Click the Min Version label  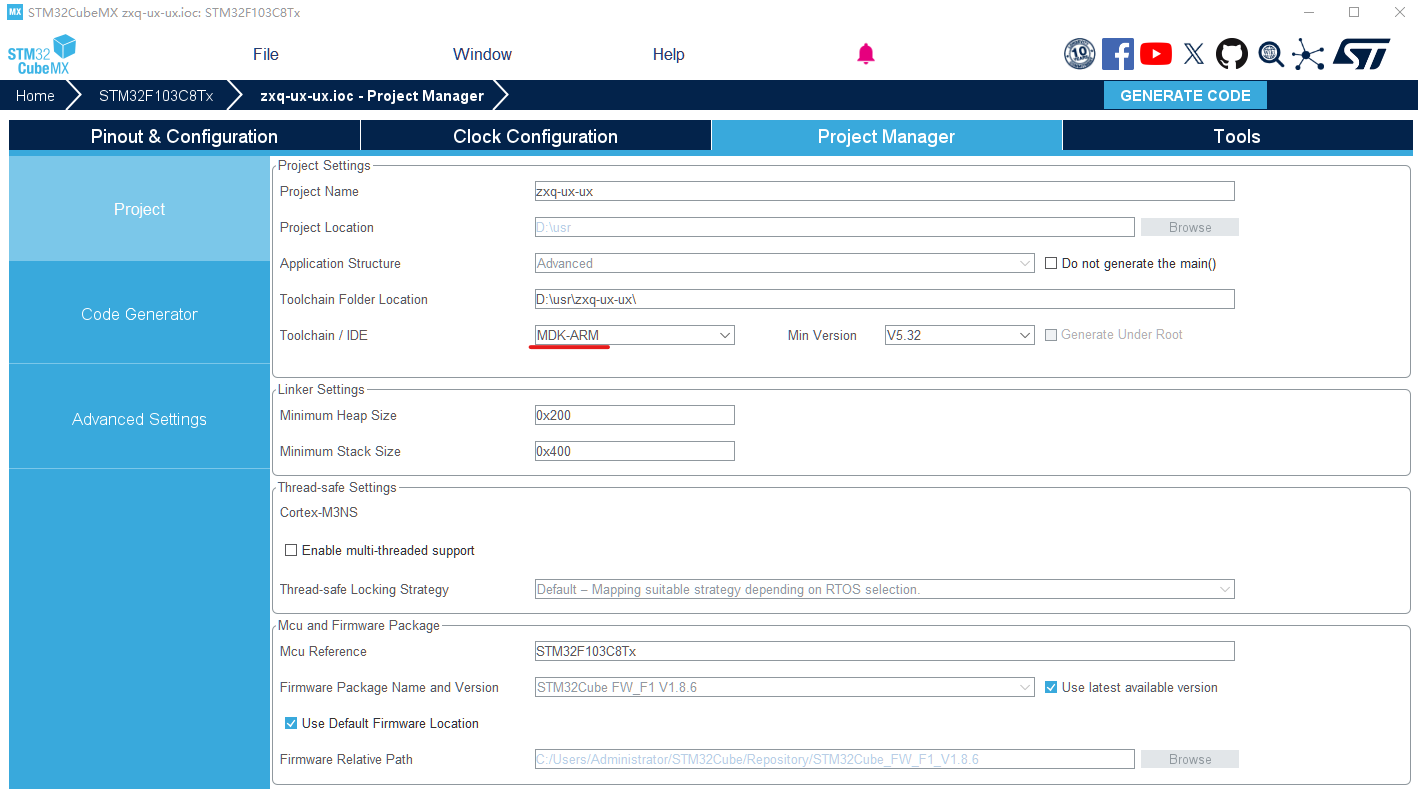pyautogui.click(x=822, y=336)
